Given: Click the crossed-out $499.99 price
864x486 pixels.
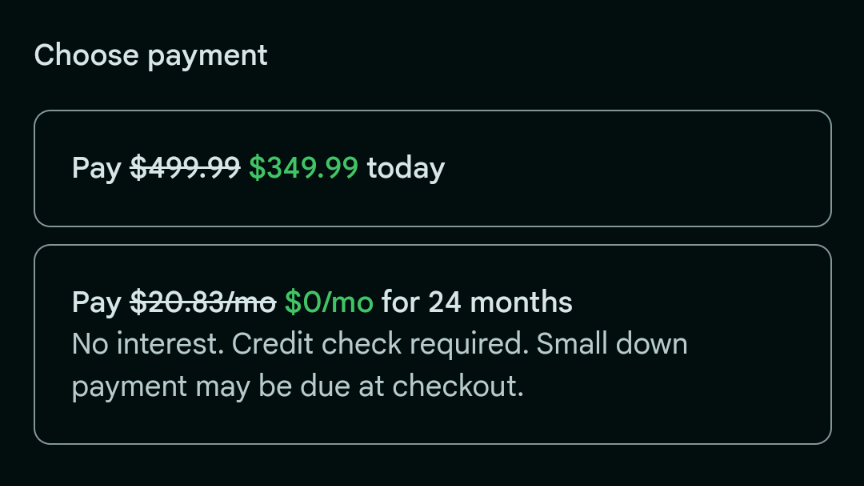Looking at the screenshot, I should [x=186, y=168].
